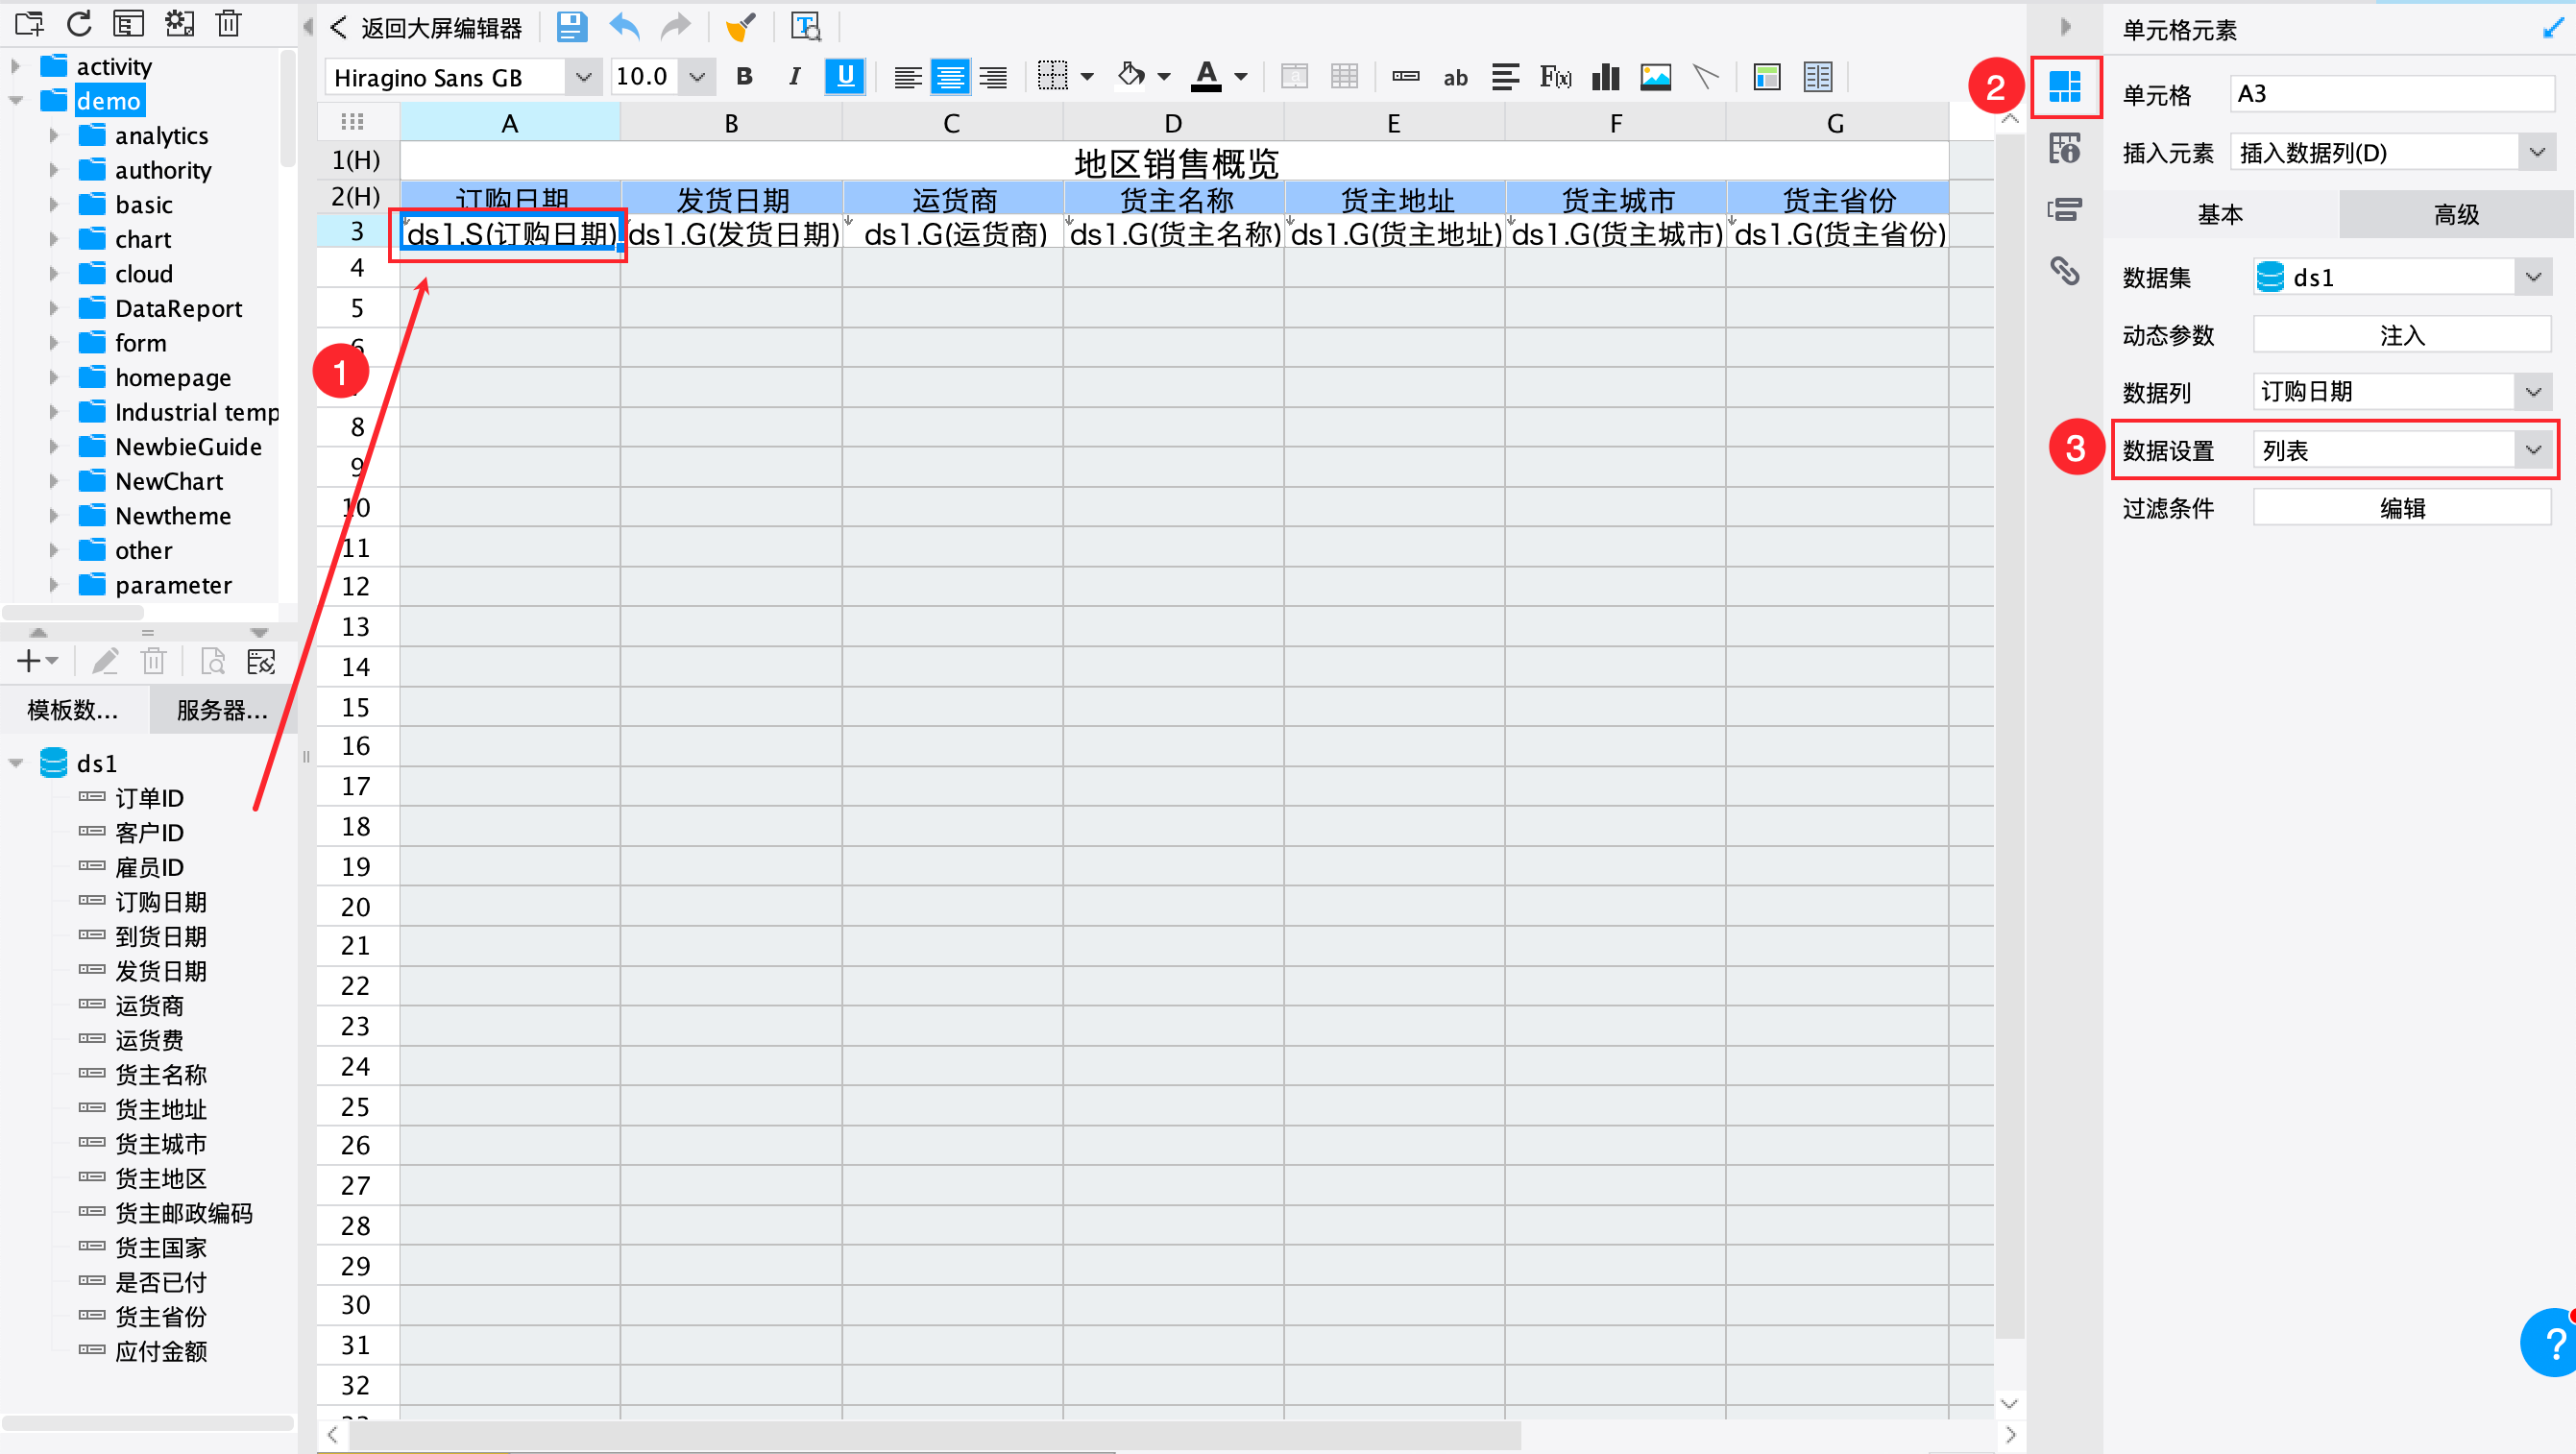The width and height of the screenshot is (2576, 1454).
Task: Click the insert image icon
Action: click(x=1655, y=77)
